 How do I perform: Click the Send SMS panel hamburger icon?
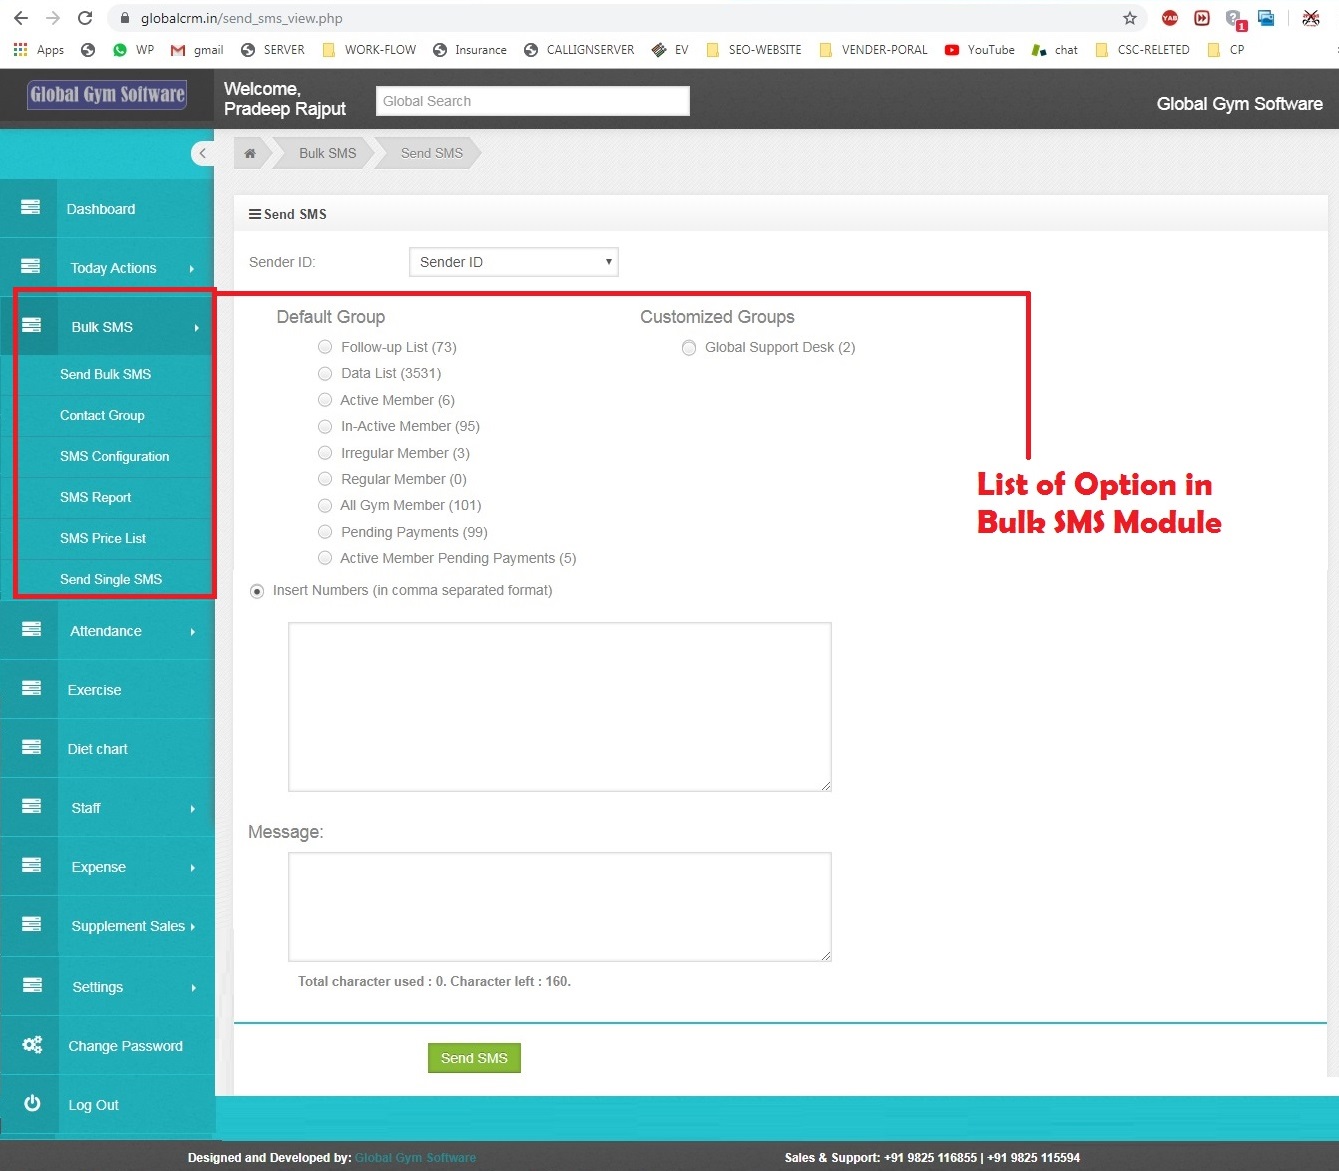253,213
